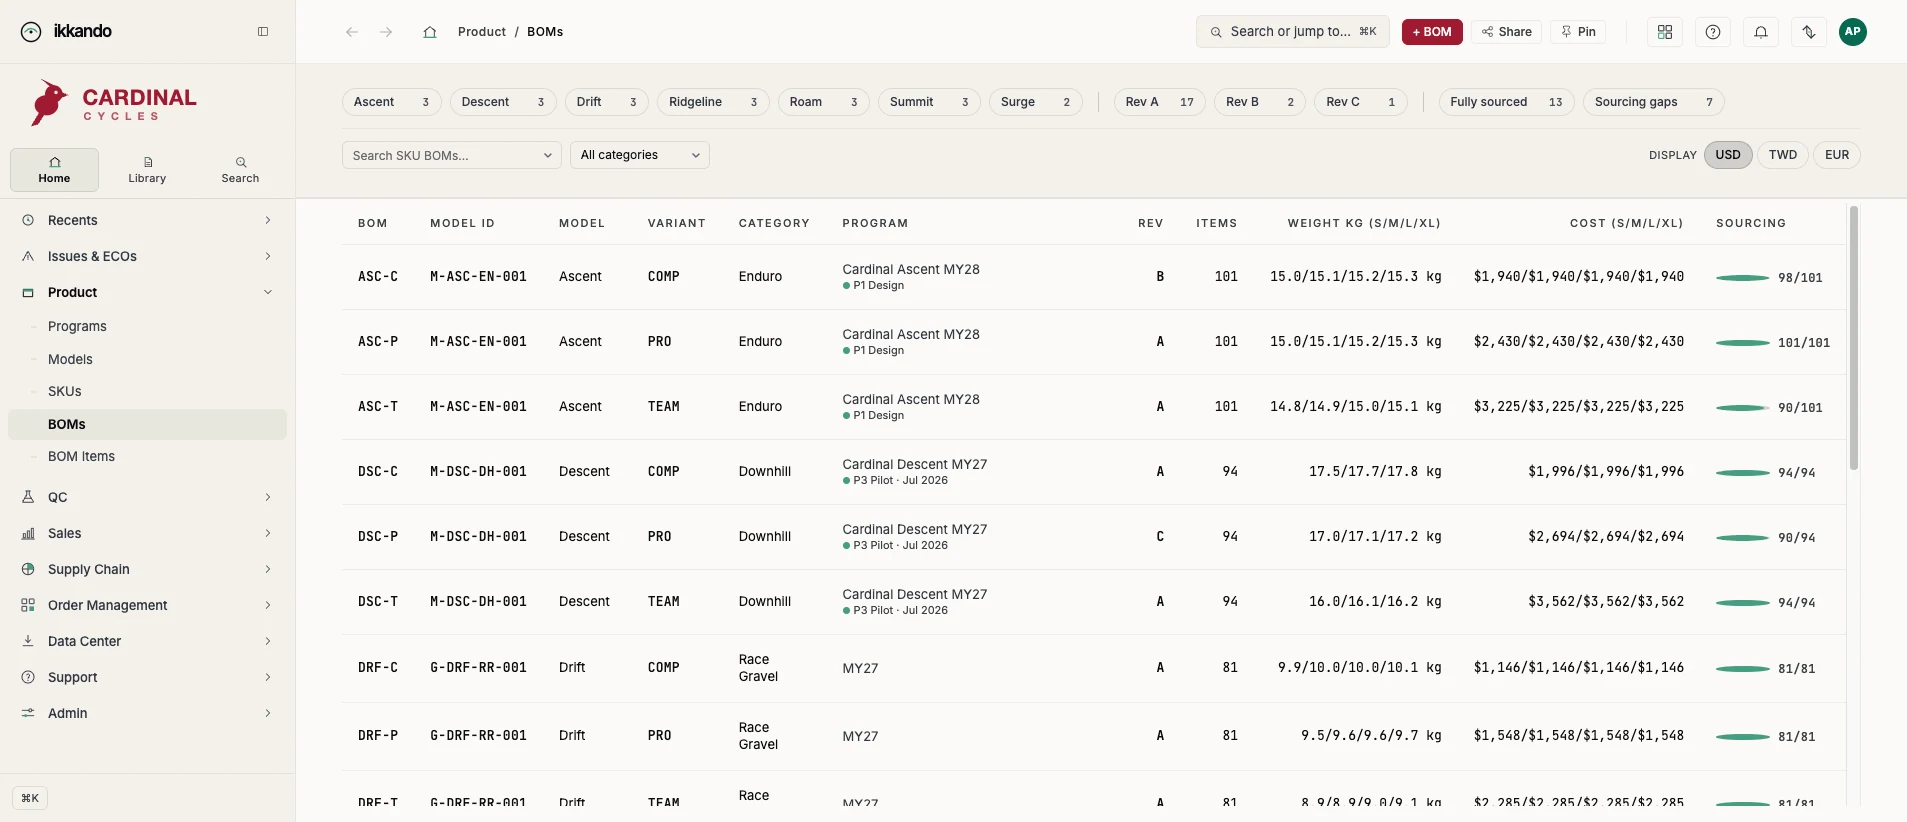Collapse the sidebar panel icon
The width and height of the screenshot is (1907, 822).
tap(263, 32)
